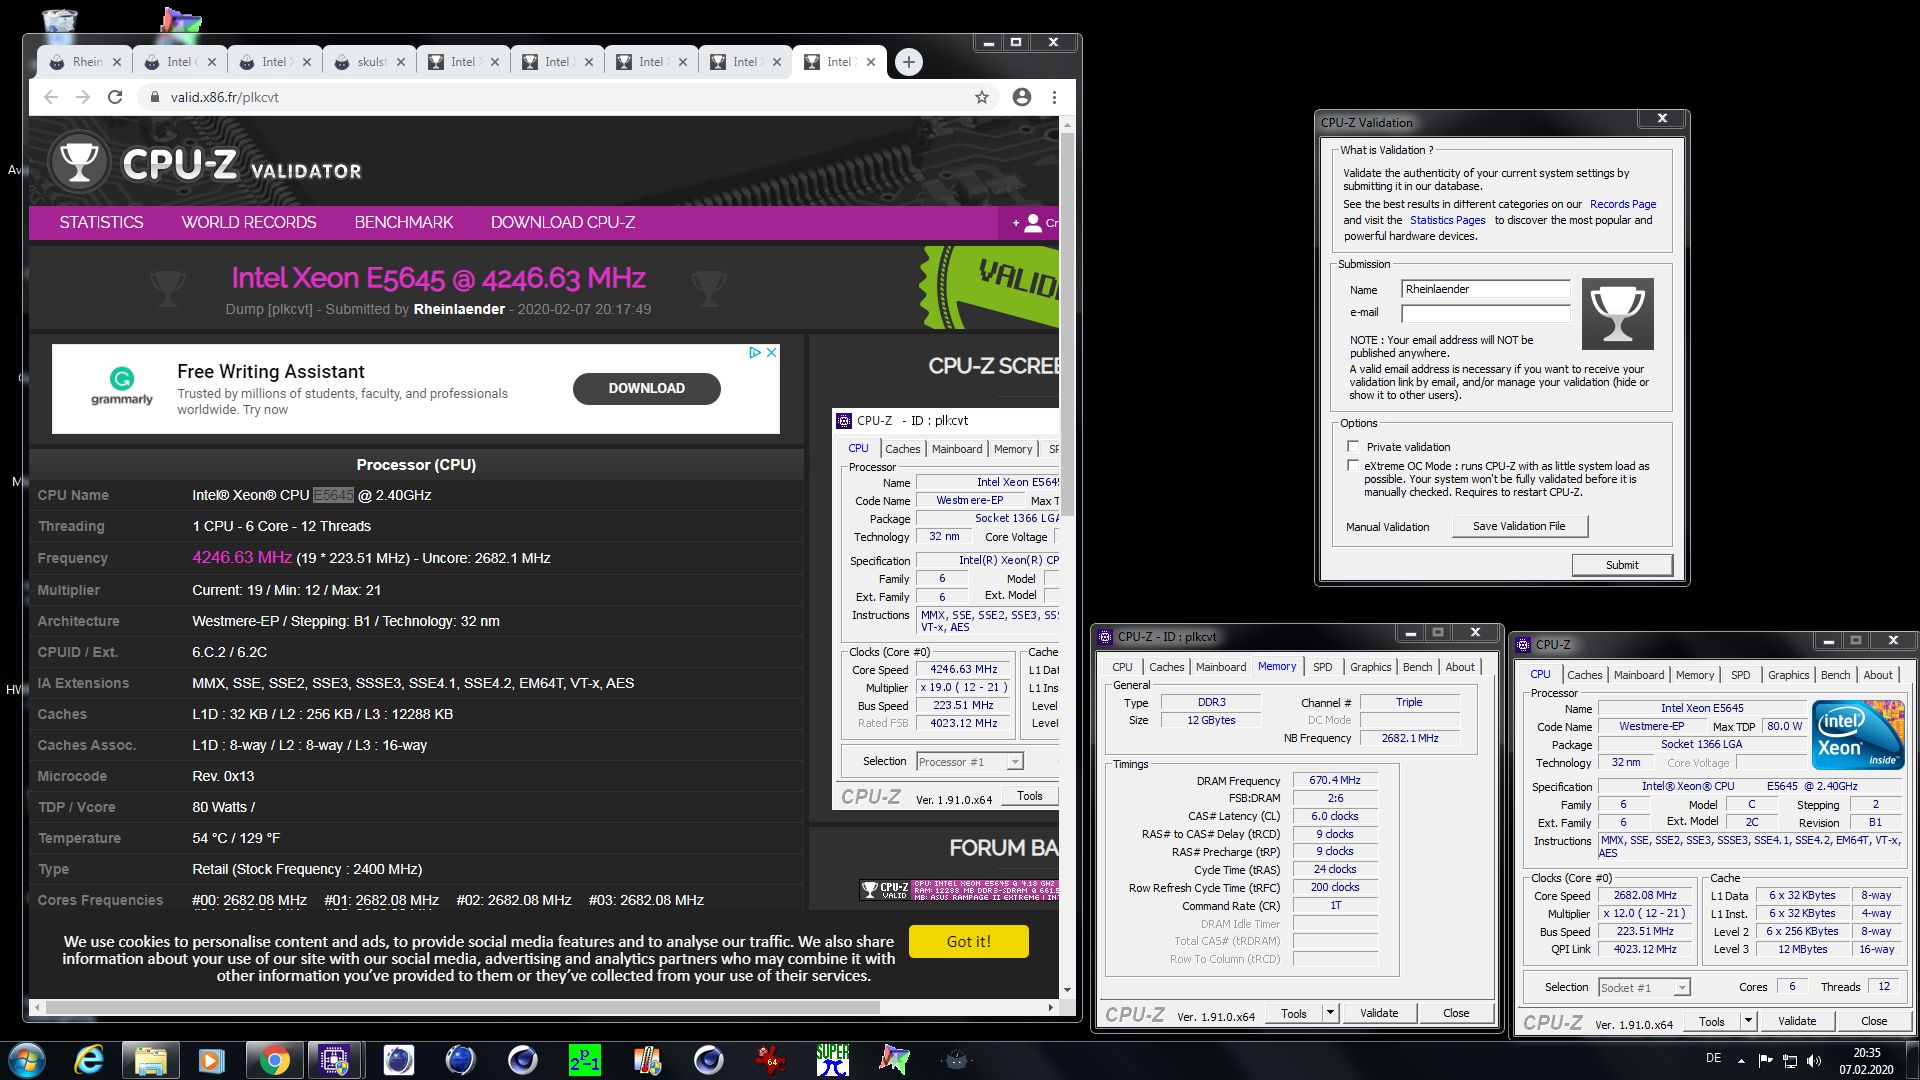Expand the Tools dropdown arrow in CPU-Z Memory window
The image size is (1920, 1080).
pyautogui.click(x=1330, y=1013)
